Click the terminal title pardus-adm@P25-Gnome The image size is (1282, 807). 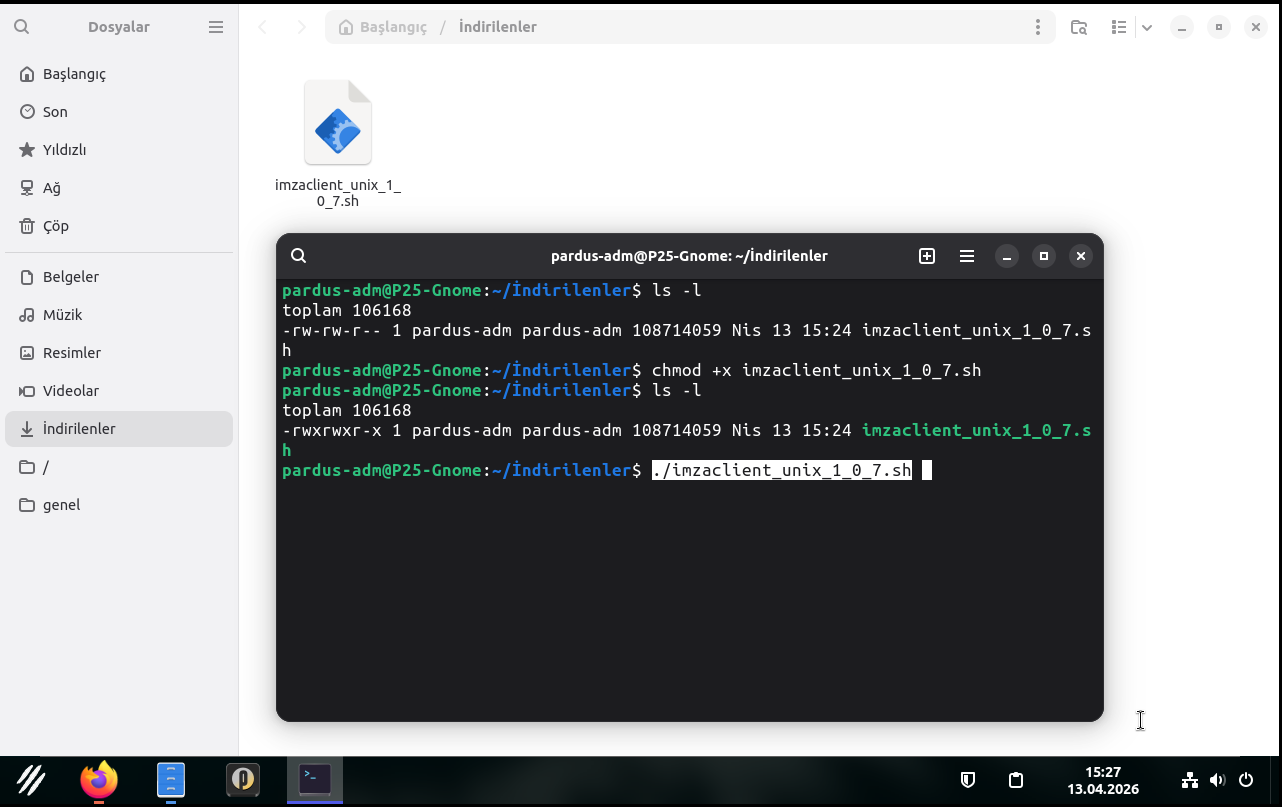689,256
